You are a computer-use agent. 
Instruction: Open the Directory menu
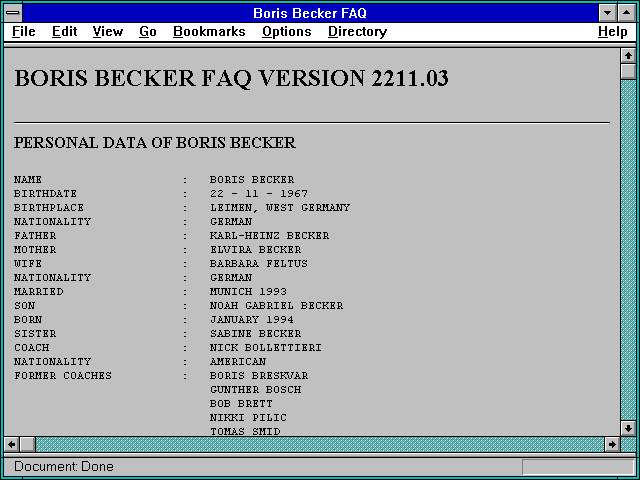(358, 32)
